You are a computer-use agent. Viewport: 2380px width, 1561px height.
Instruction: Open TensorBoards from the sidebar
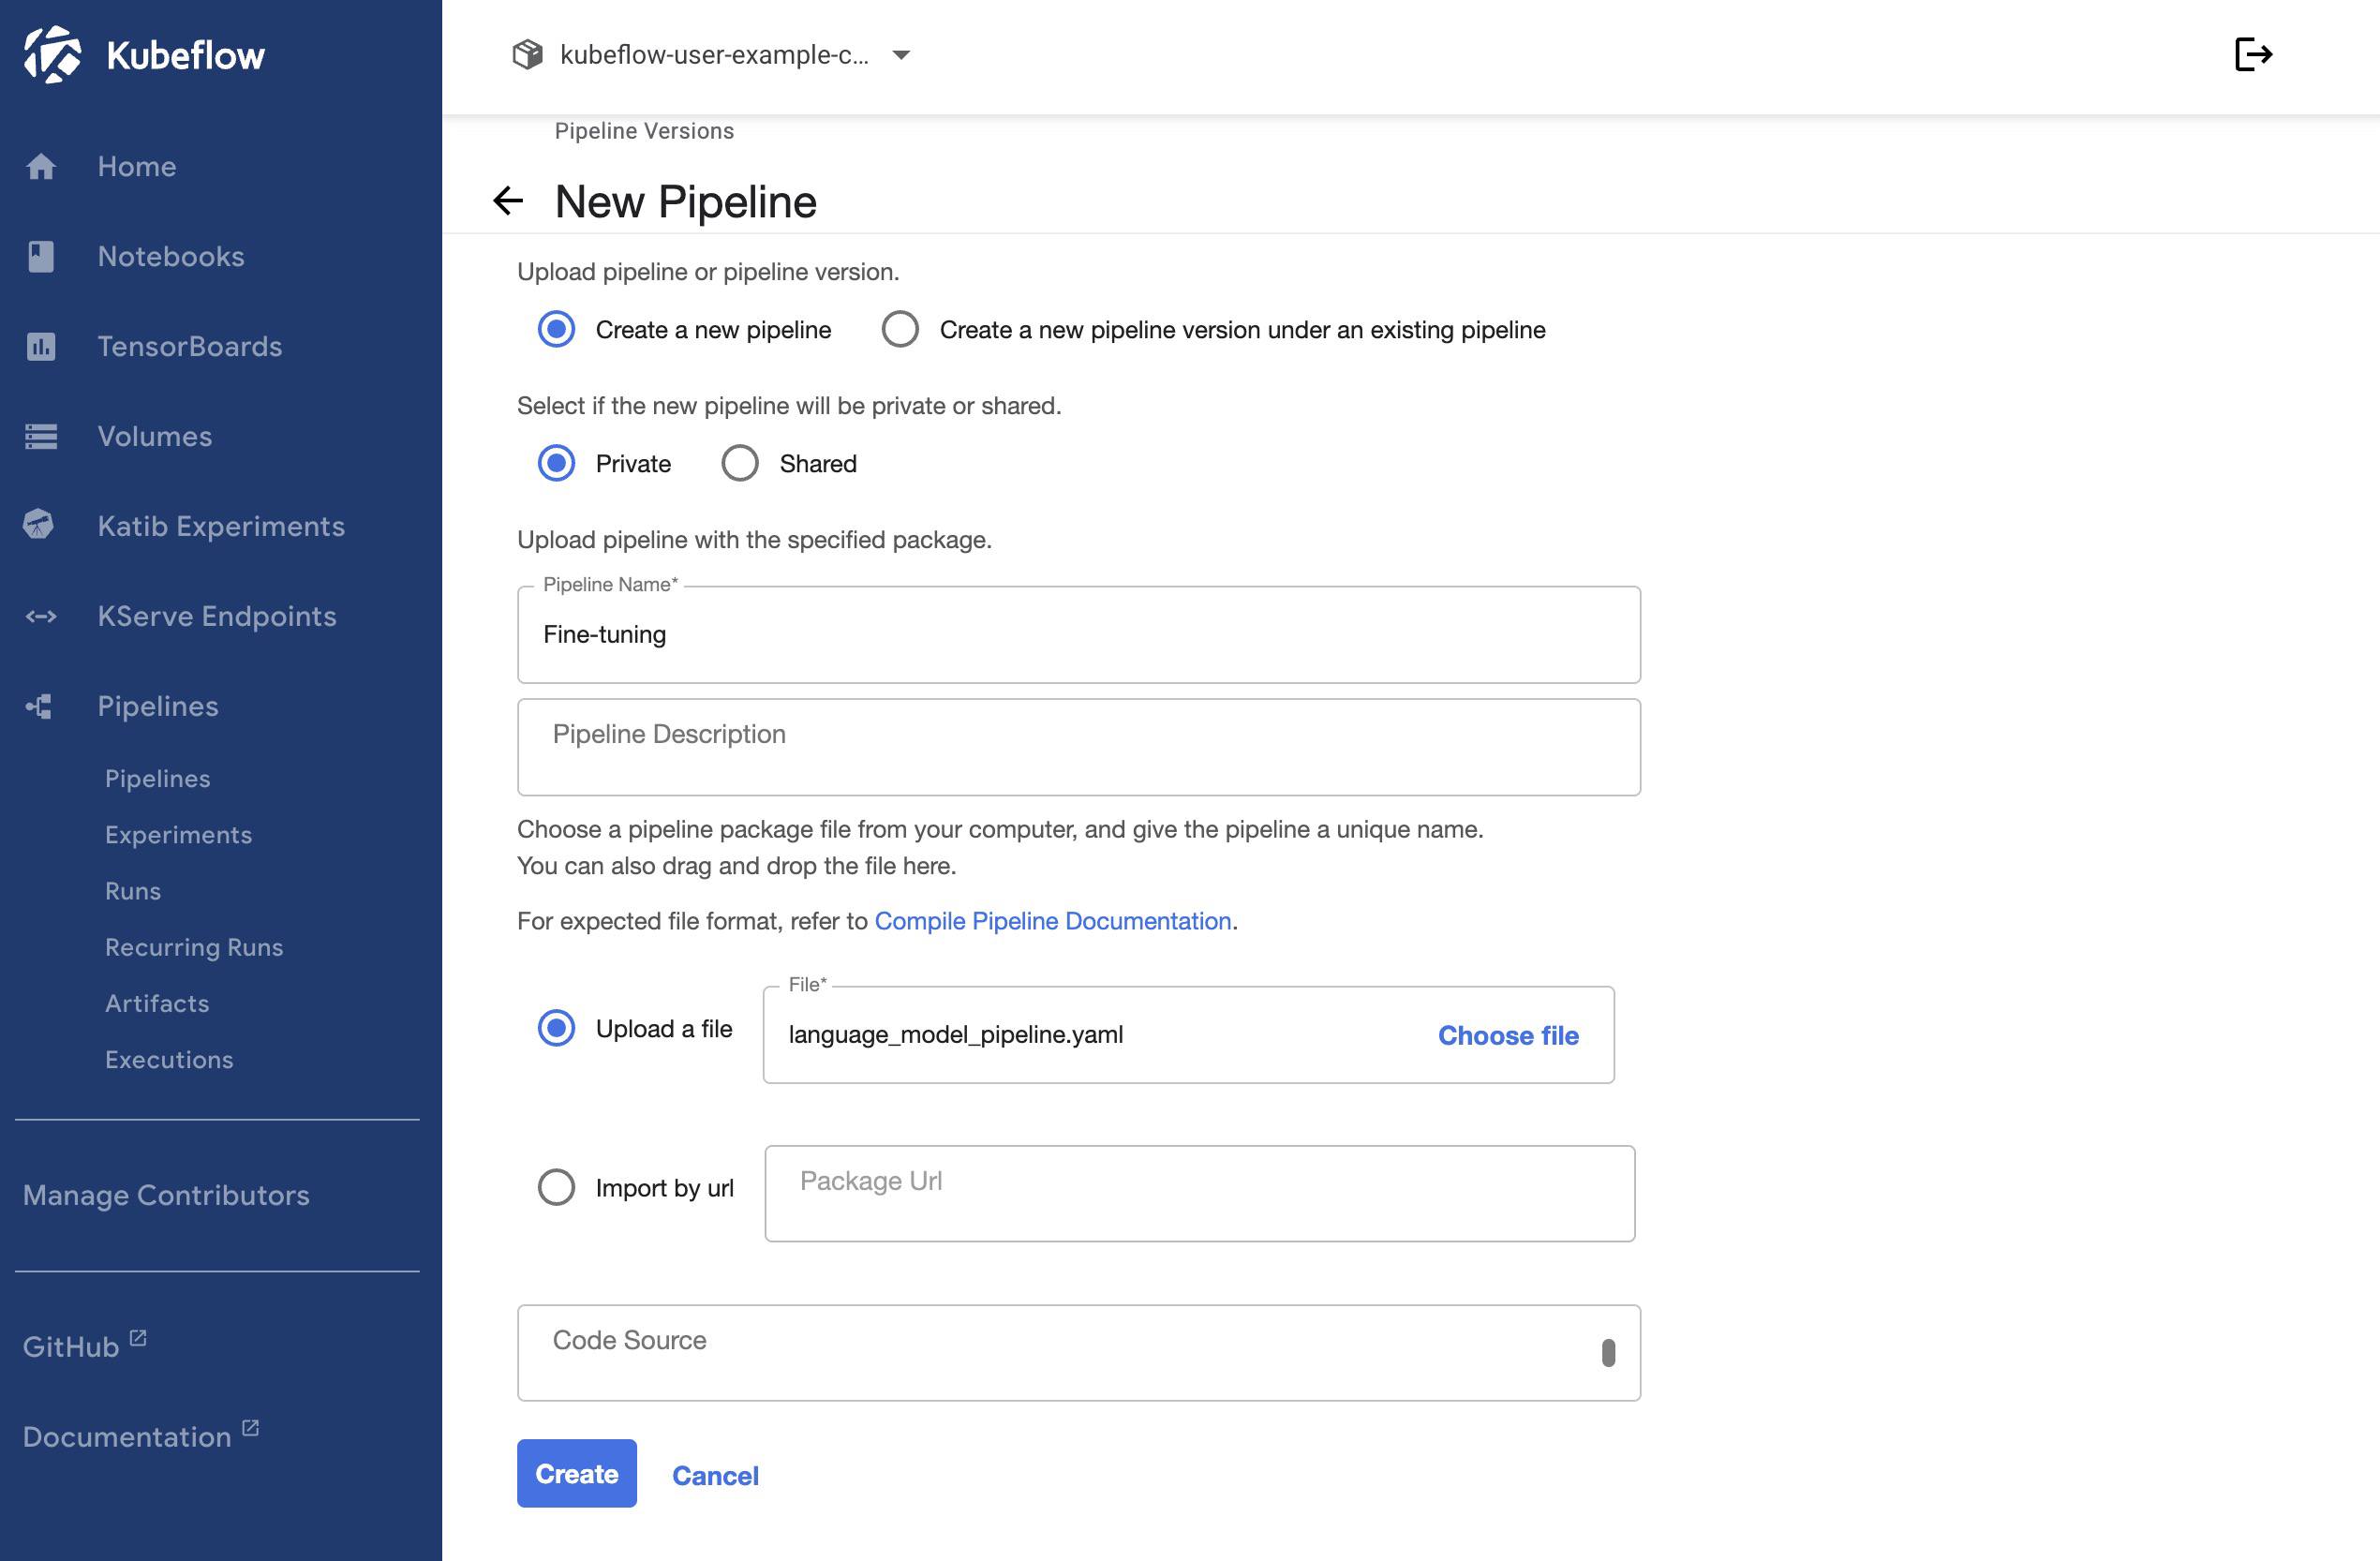(189, 346)
